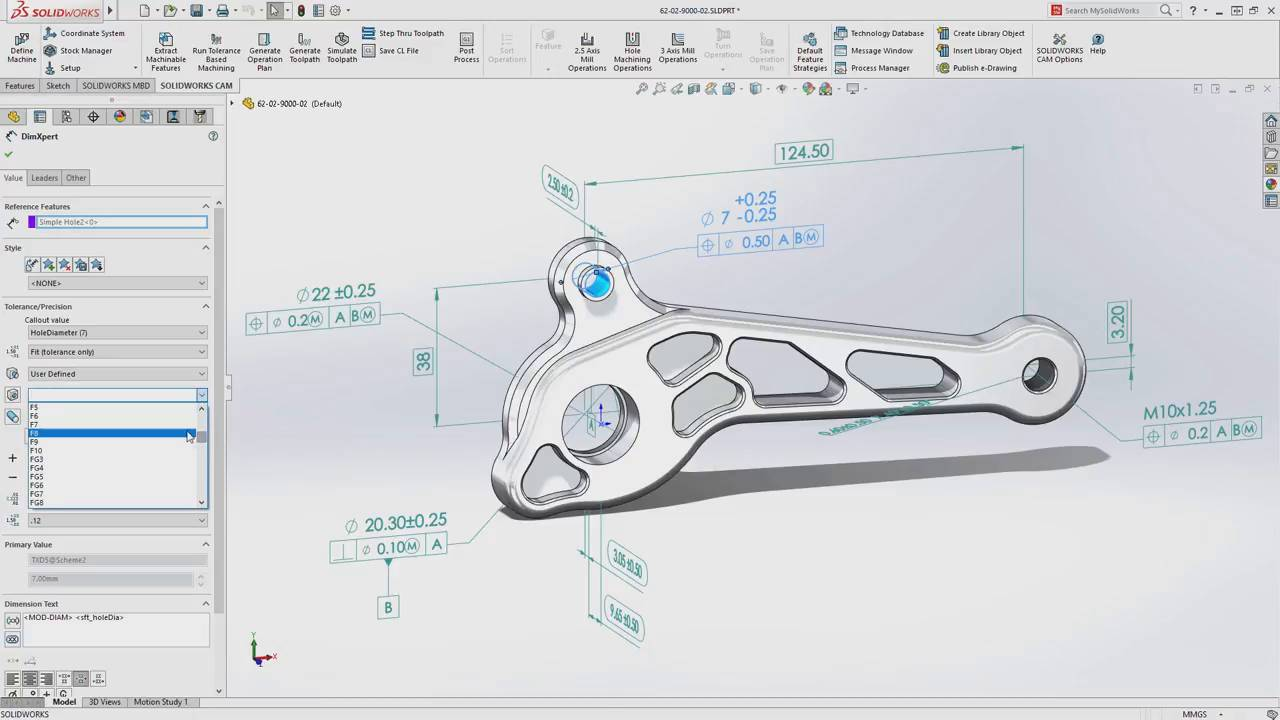
Task: Open 2.5 Axis Mill Operations
Action: tap(587, 50)
